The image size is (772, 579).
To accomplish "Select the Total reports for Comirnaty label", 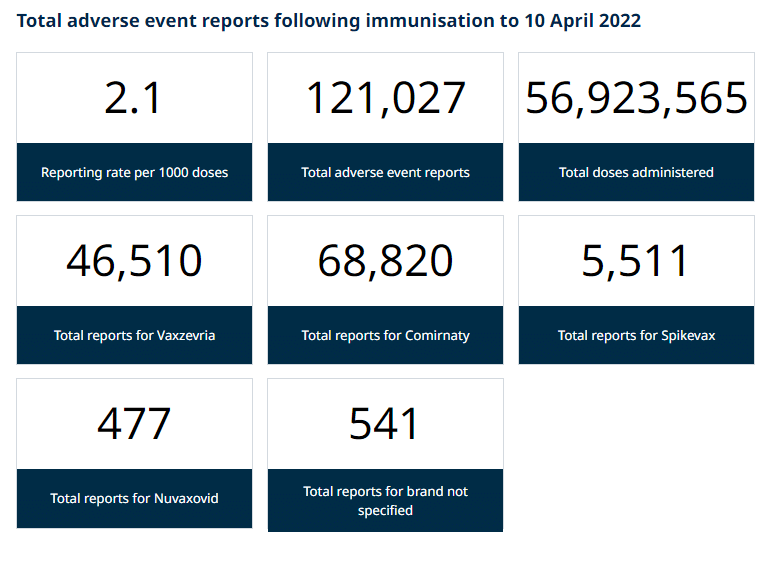I will coord(385,335).
